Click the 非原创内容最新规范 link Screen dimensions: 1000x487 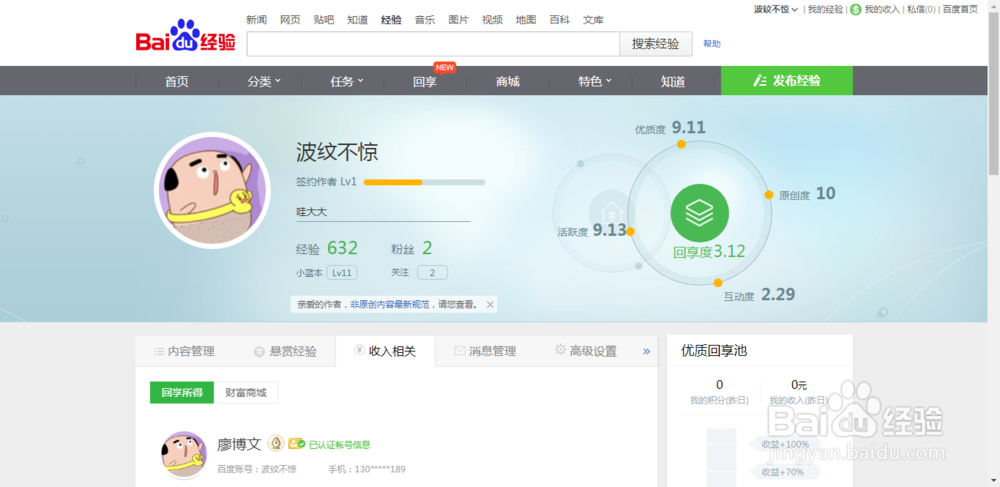pyautogui.click(x=390, y=305)
